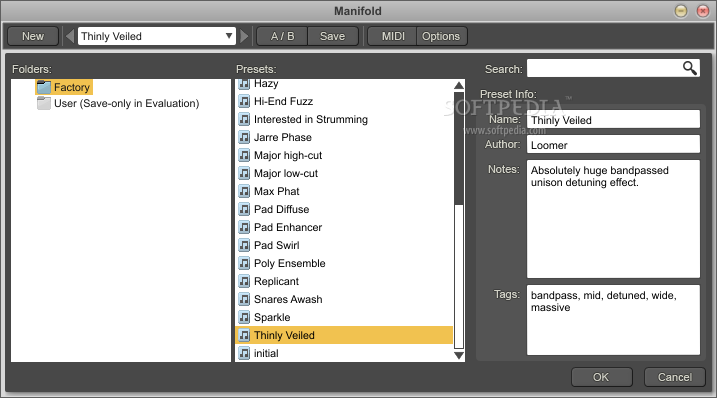Click the preset icon beside Pad Swirl
The height and width of the screenshot is (398, 717).
pyautogui.click(x=245, y=245)
